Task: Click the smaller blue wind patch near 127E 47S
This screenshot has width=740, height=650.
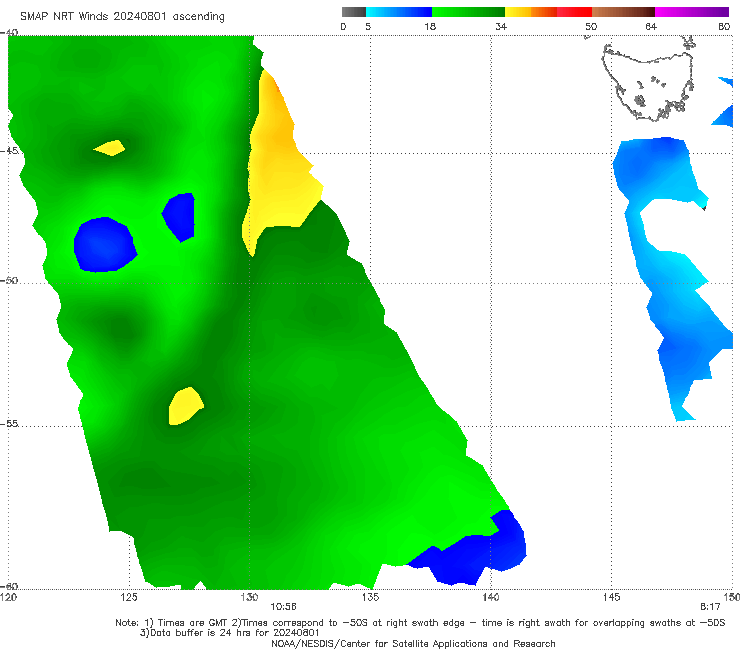Action: 180,216
